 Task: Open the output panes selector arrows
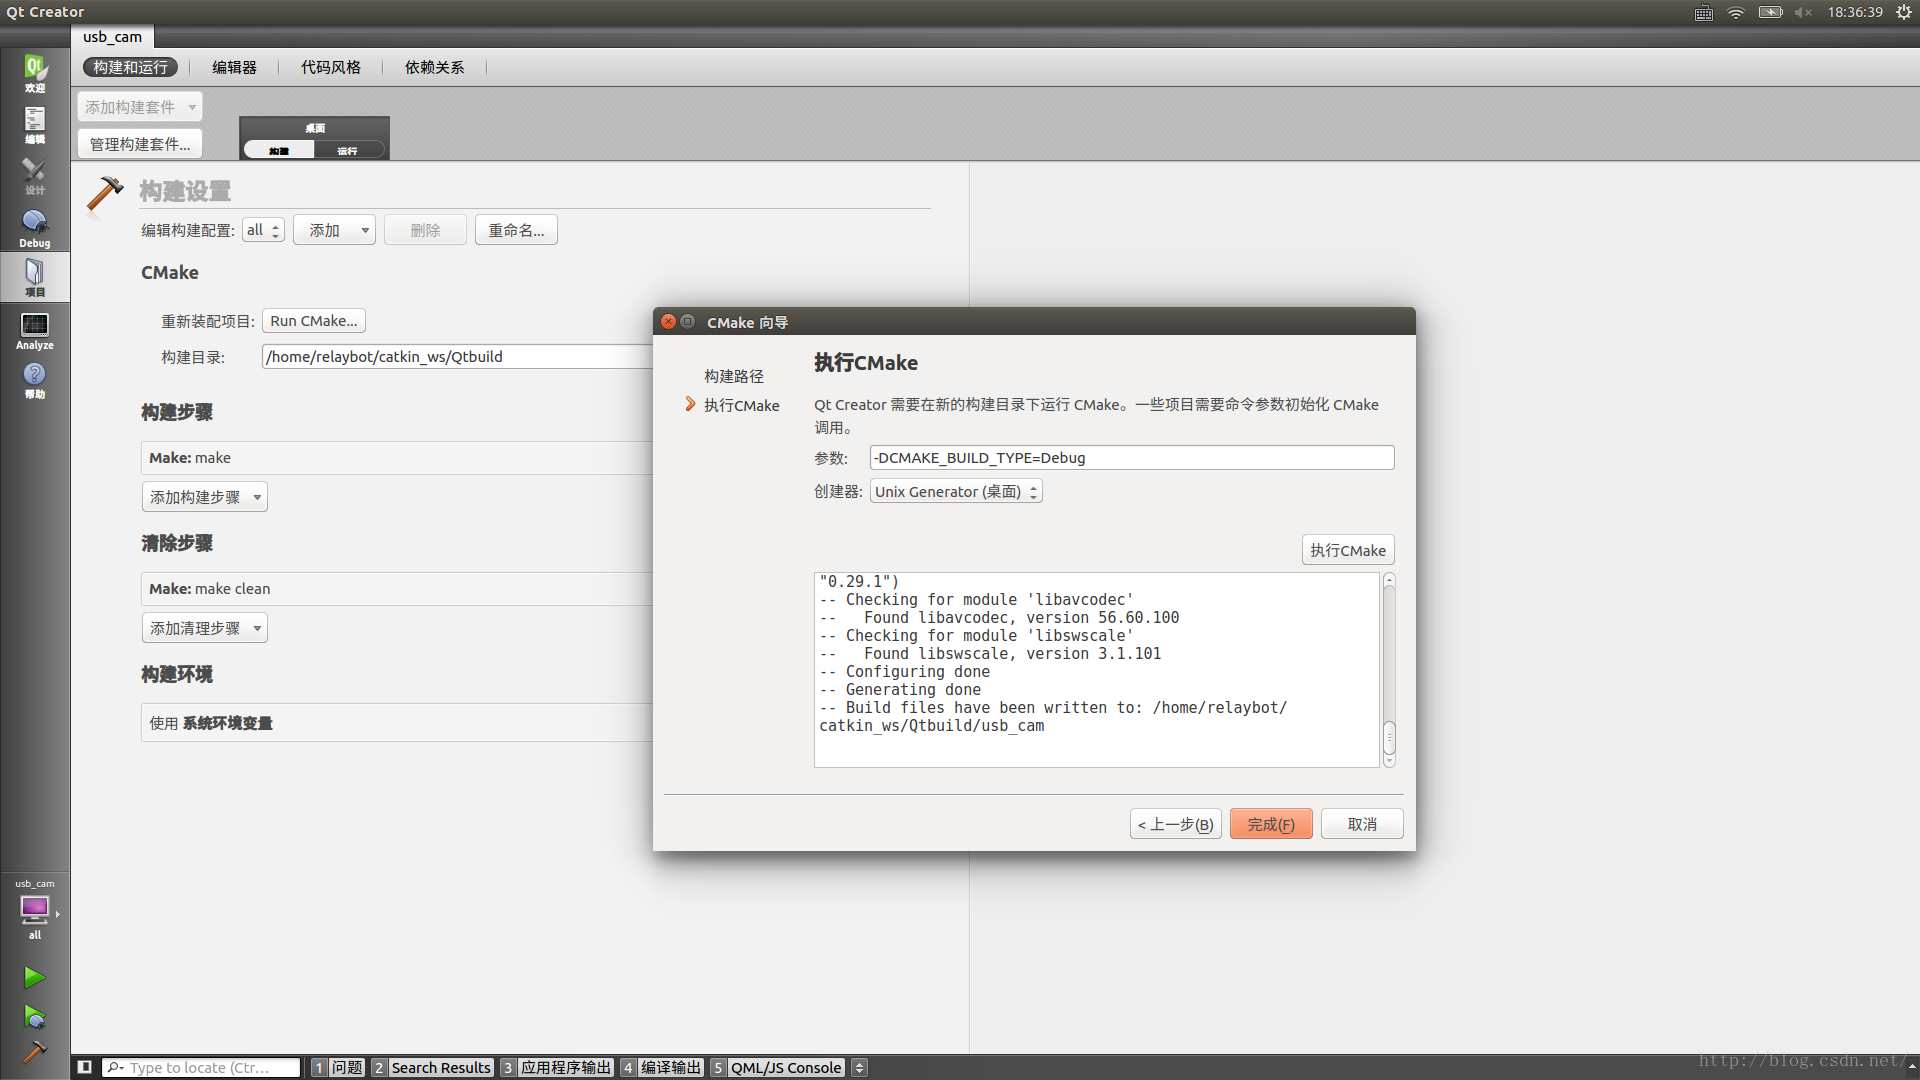coord(859,1067)
